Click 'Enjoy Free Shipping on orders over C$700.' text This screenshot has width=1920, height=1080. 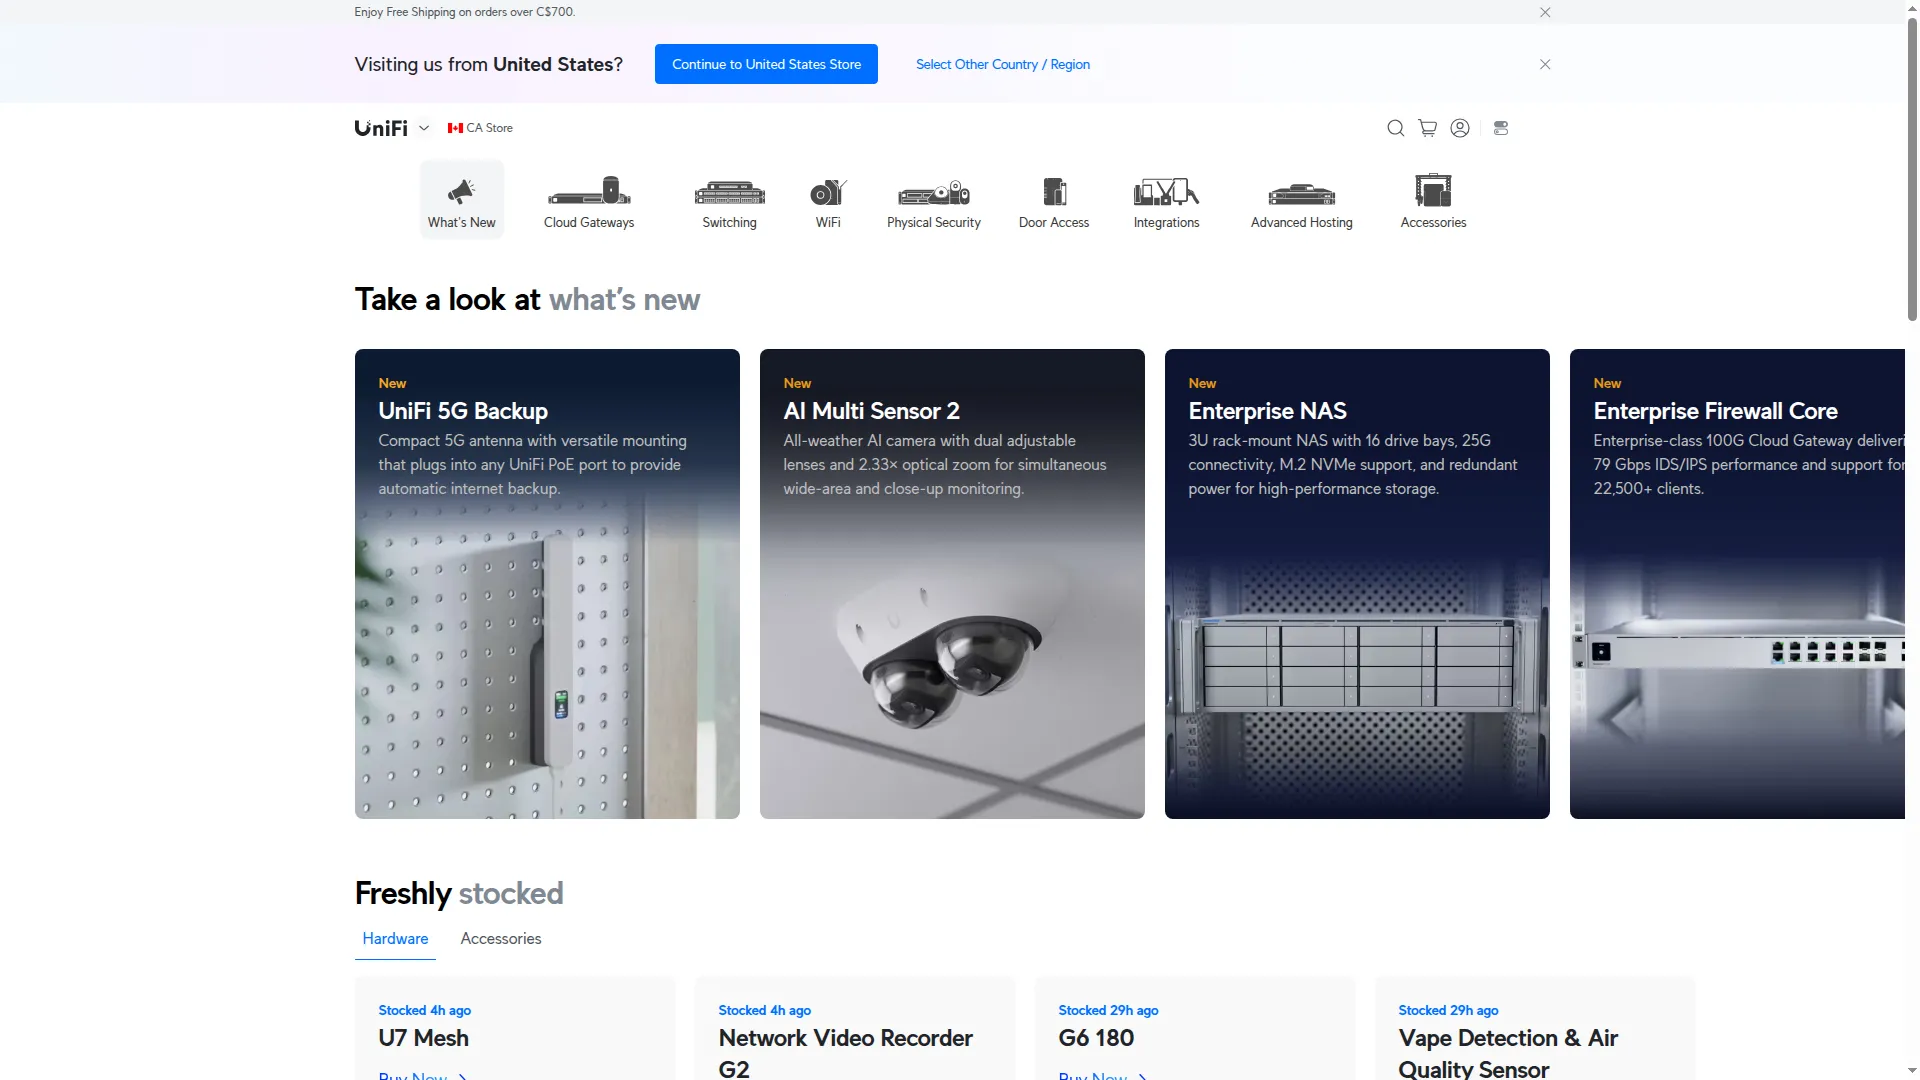click(465, 12)
